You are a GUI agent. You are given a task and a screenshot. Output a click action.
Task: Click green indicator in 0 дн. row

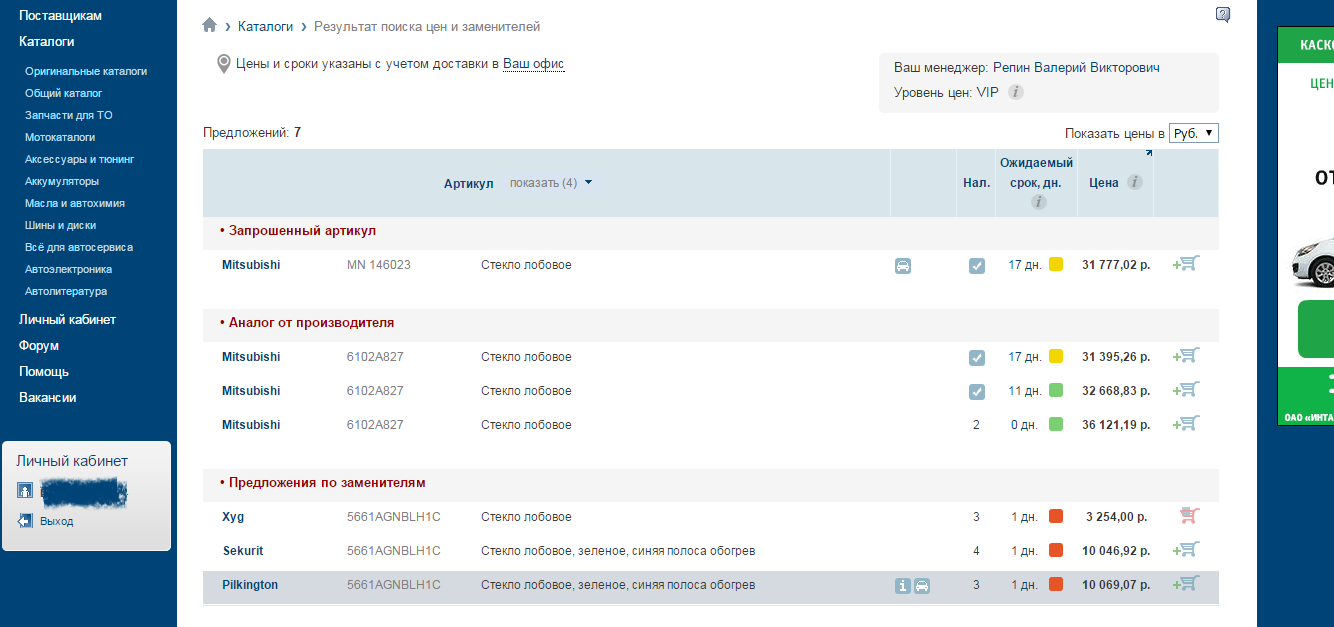click(x=1056, y=424)
